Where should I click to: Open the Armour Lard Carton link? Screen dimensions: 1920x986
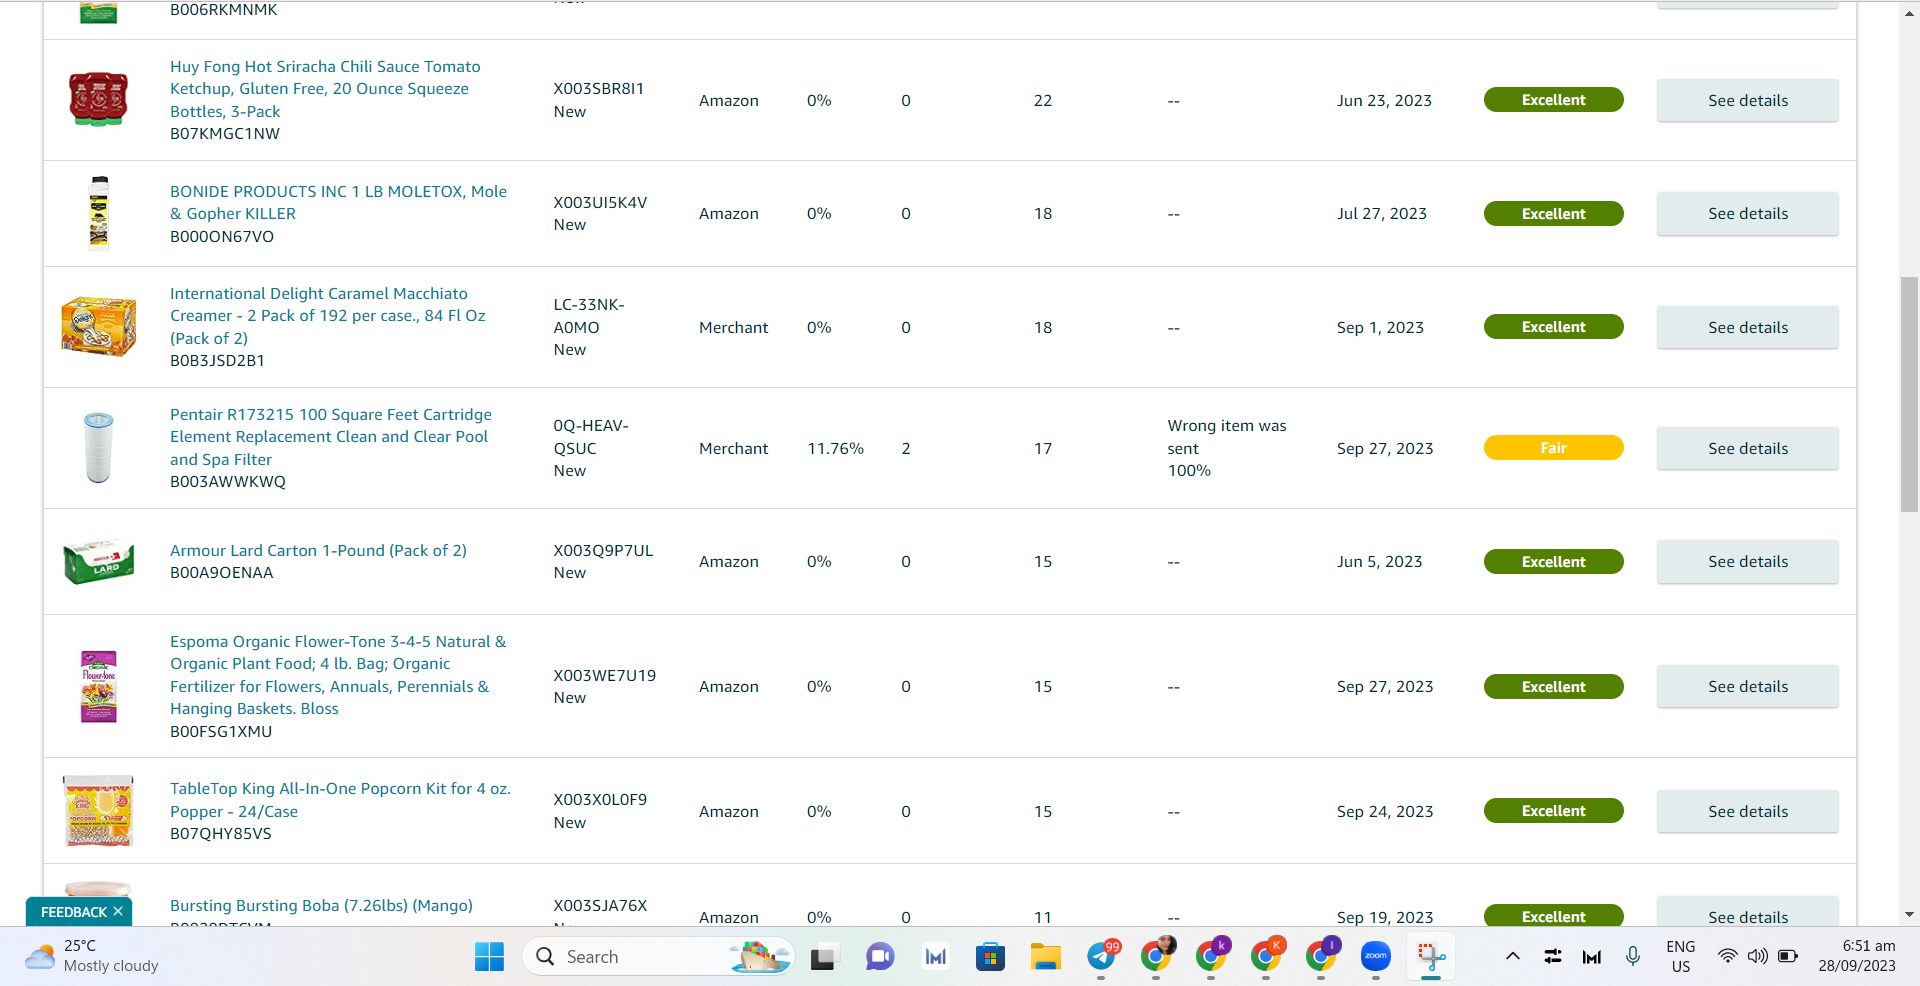318,550
